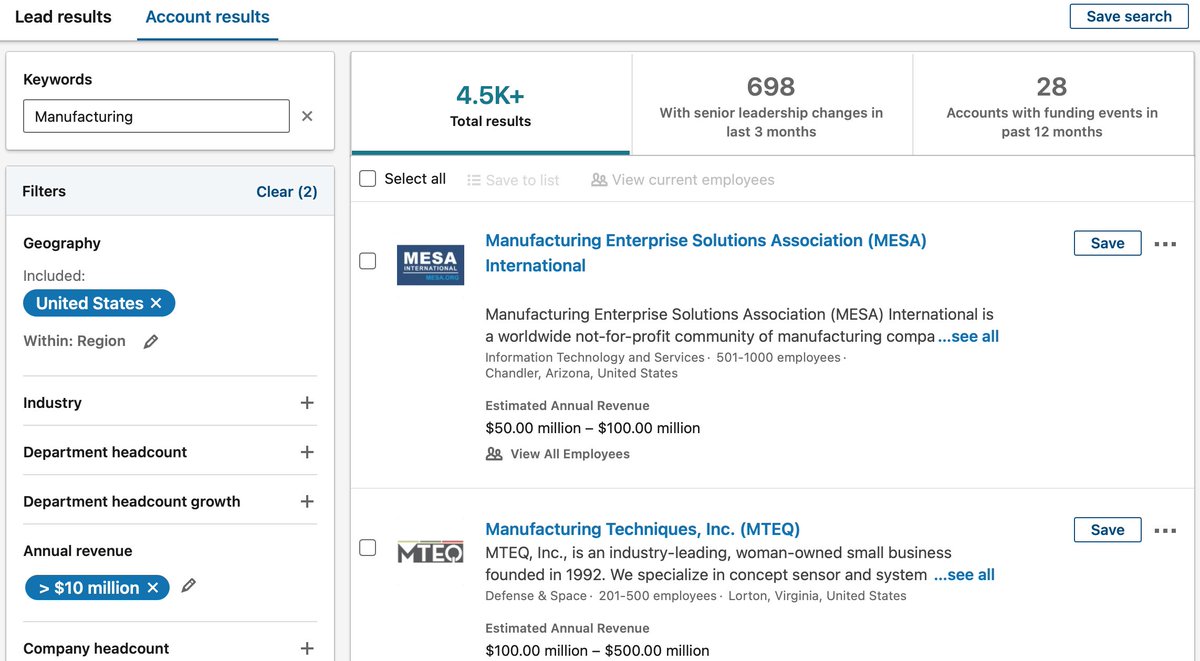Viewport: 1200px width, 661px height.
Task: Open more options for MTEQ result
Action: (1165, 531)
